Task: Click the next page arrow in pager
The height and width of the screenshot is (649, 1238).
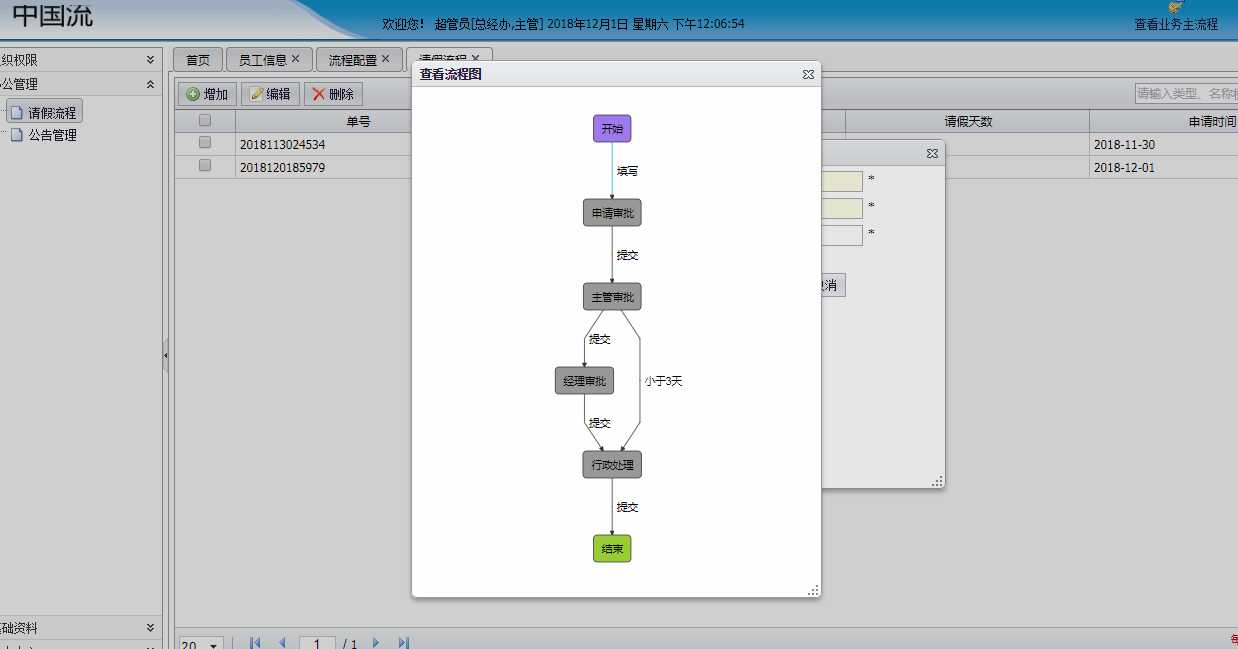Action: click(x=376, y=643)
